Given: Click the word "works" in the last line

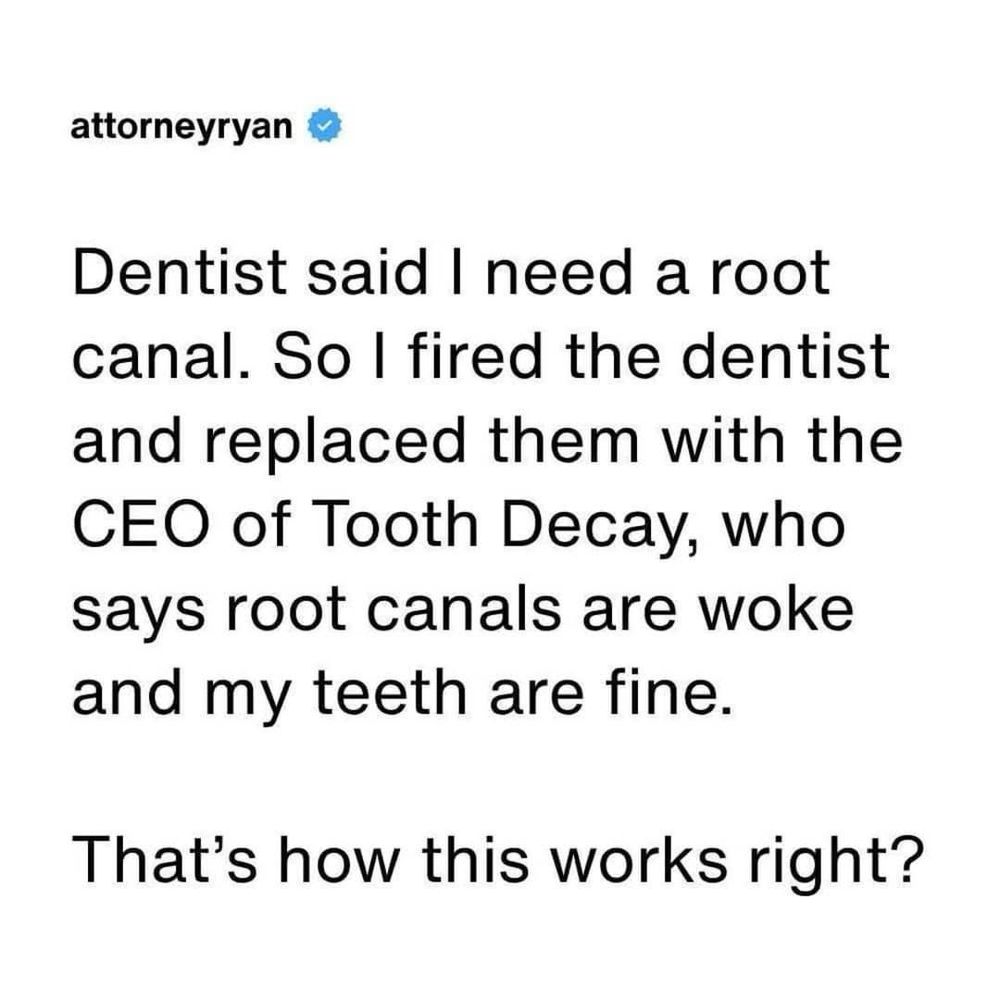Looking at the screenshot, I should (x=638, y=860).
